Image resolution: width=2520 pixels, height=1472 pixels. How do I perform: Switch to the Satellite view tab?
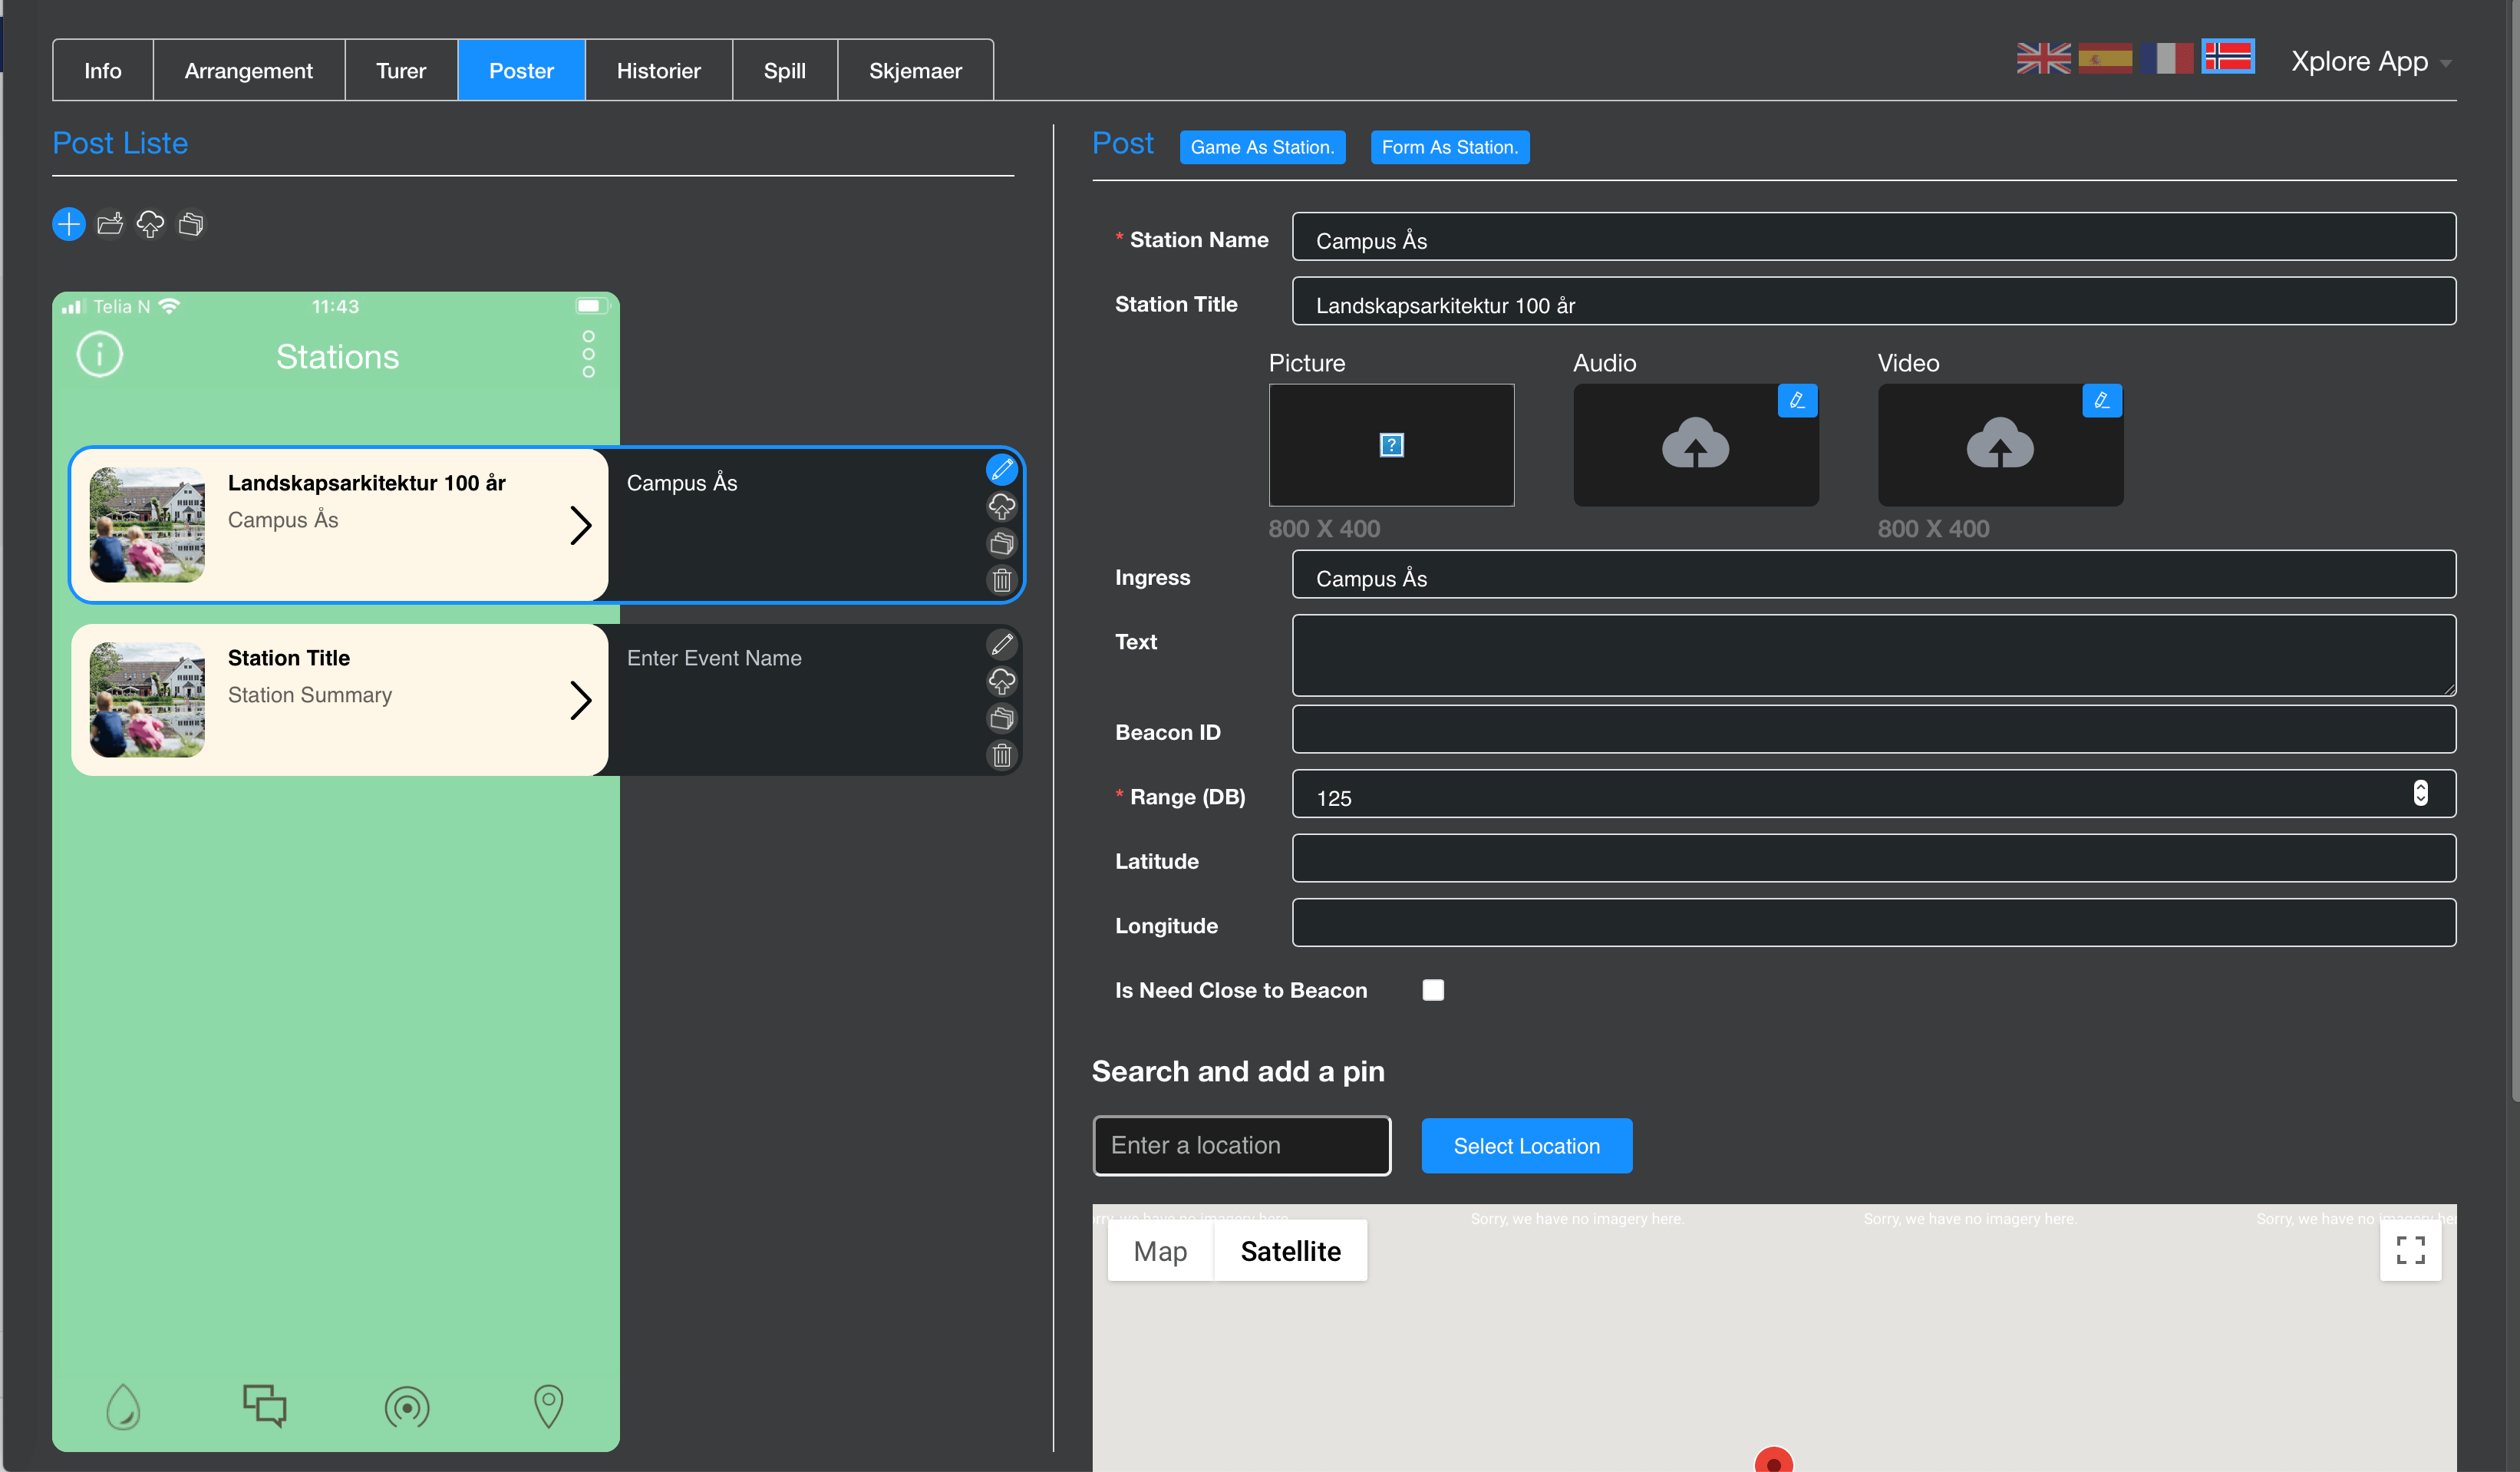(x=1292, y=1251)
